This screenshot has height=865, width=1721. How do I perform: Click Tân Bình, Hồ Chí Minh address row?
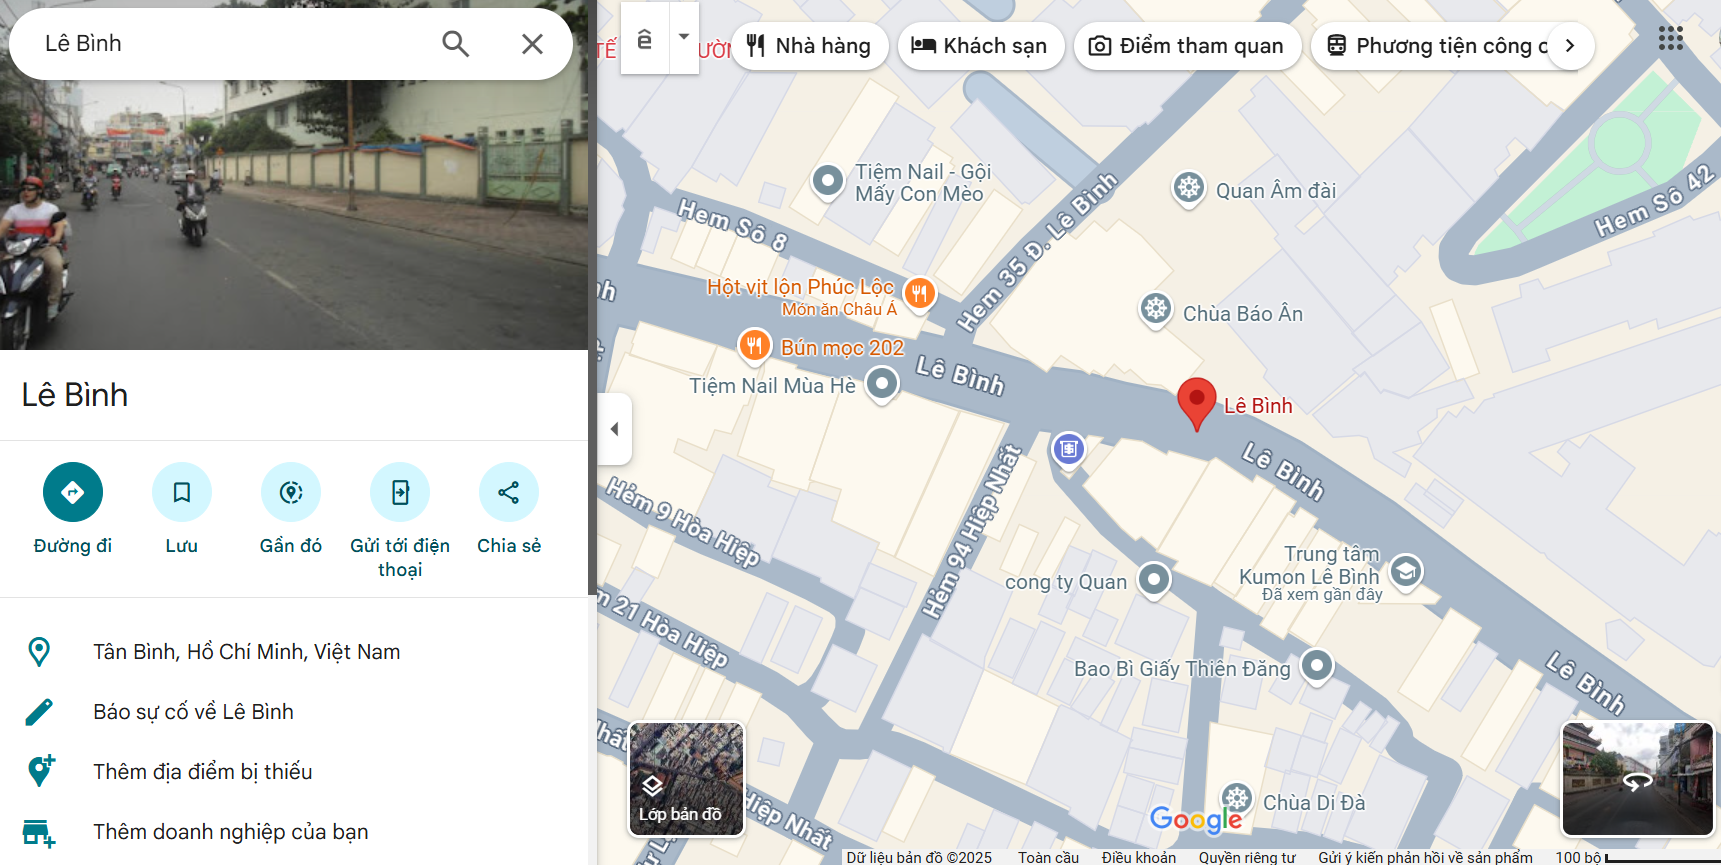click(294, 652)
